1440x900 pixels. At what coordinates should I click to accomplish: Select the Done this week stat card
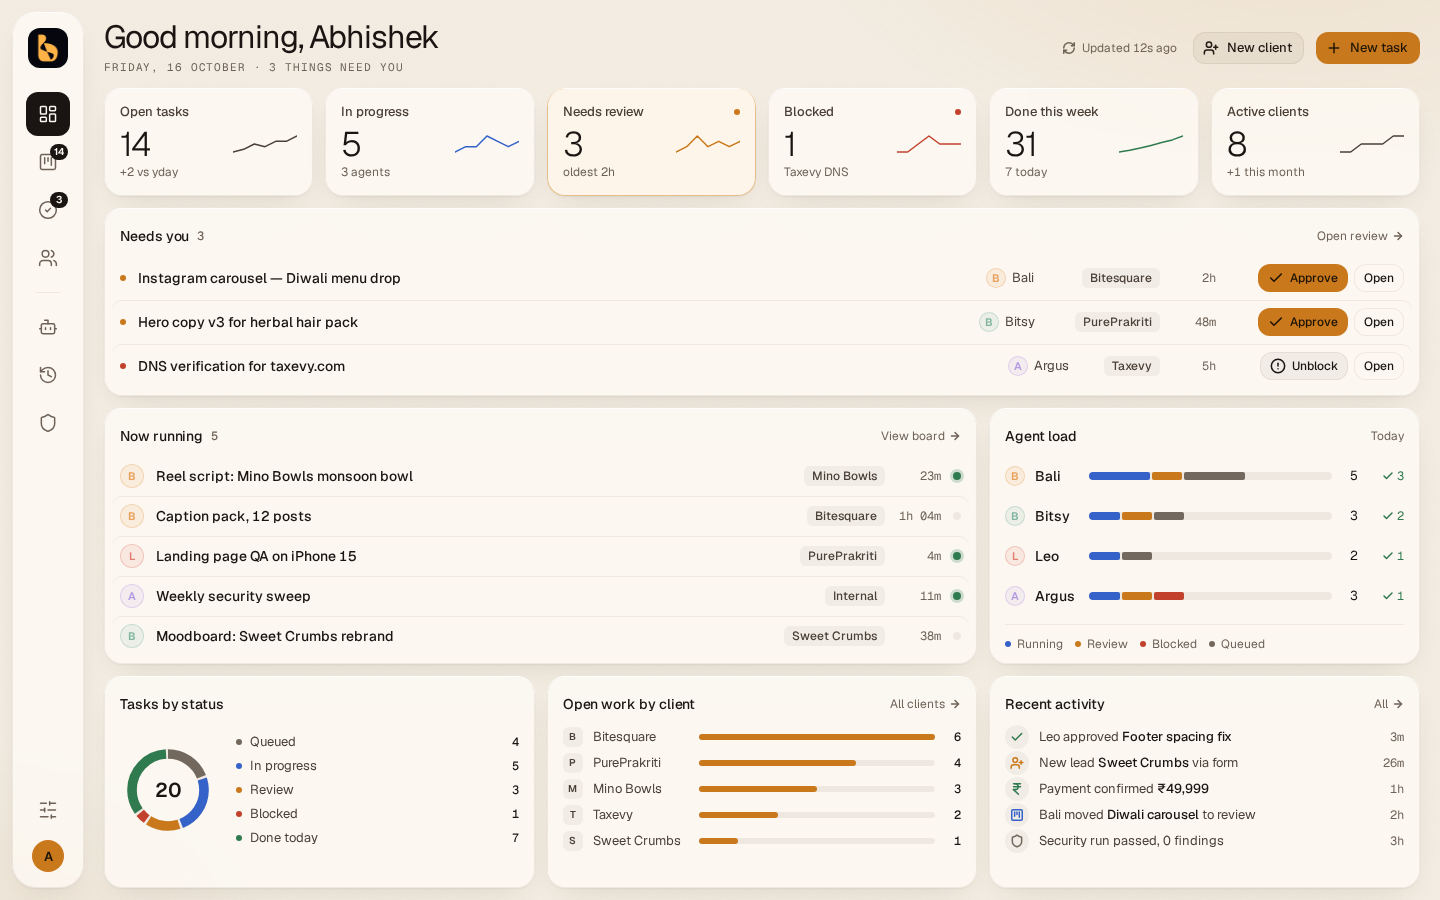click(x=1094, y=142)
